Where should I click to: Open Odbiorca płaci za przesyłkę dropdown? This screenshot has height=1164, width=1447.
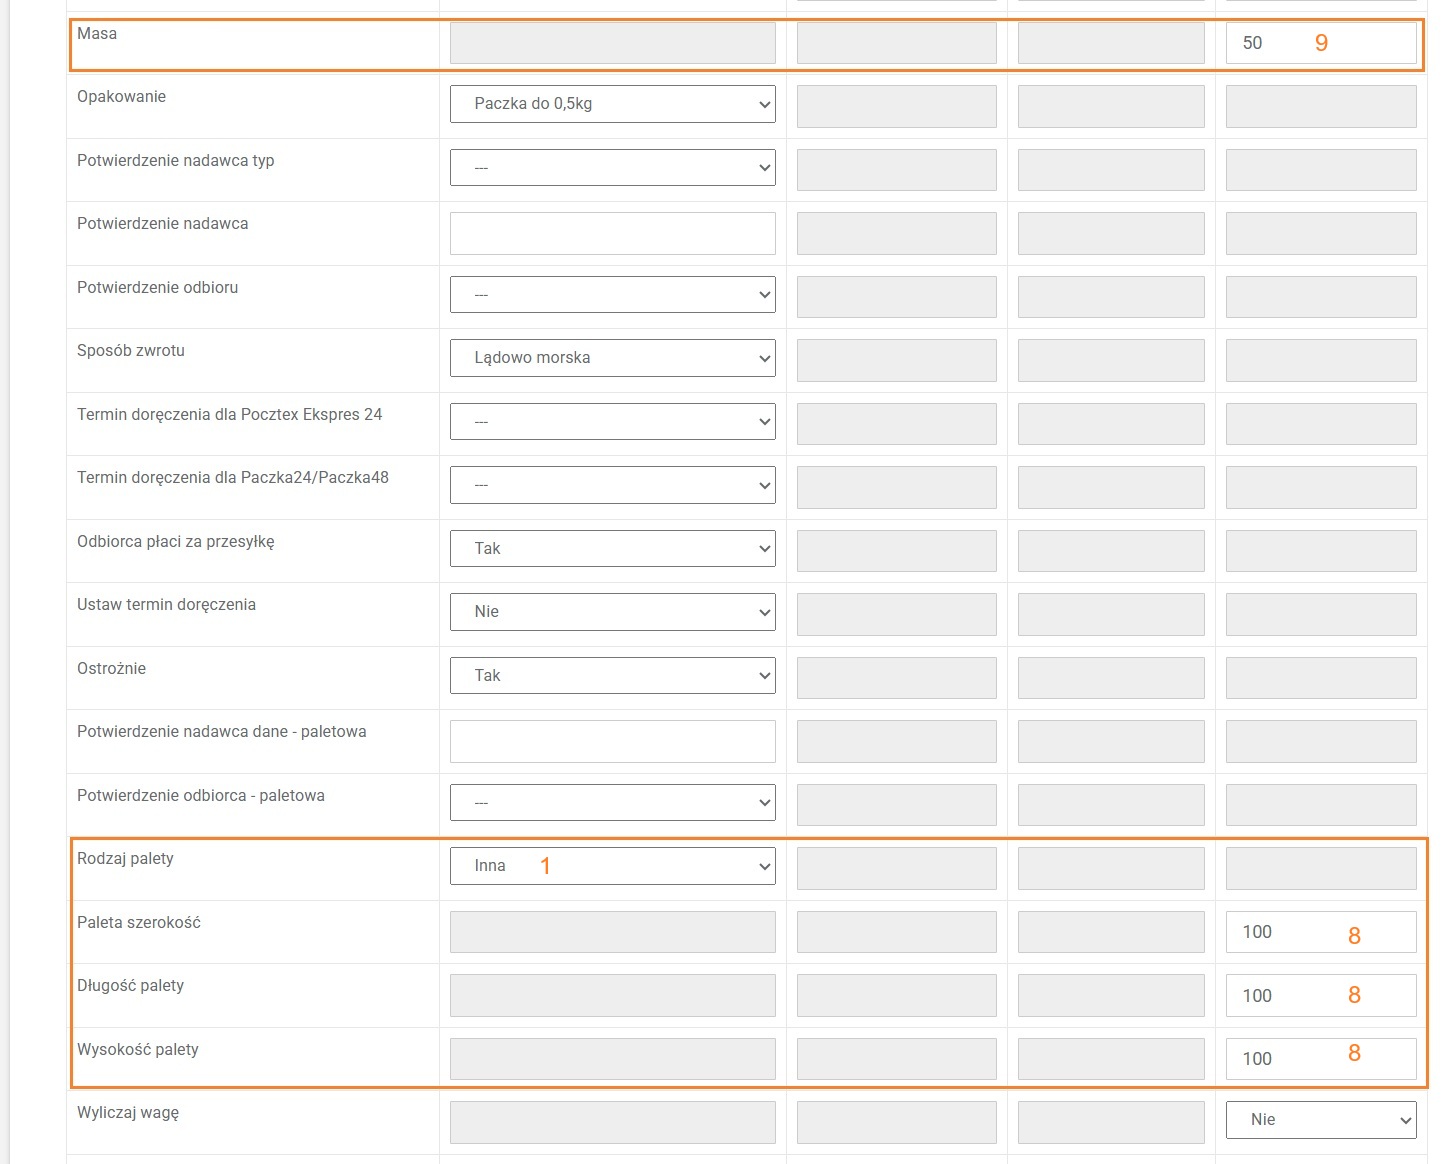coord(612,549)
